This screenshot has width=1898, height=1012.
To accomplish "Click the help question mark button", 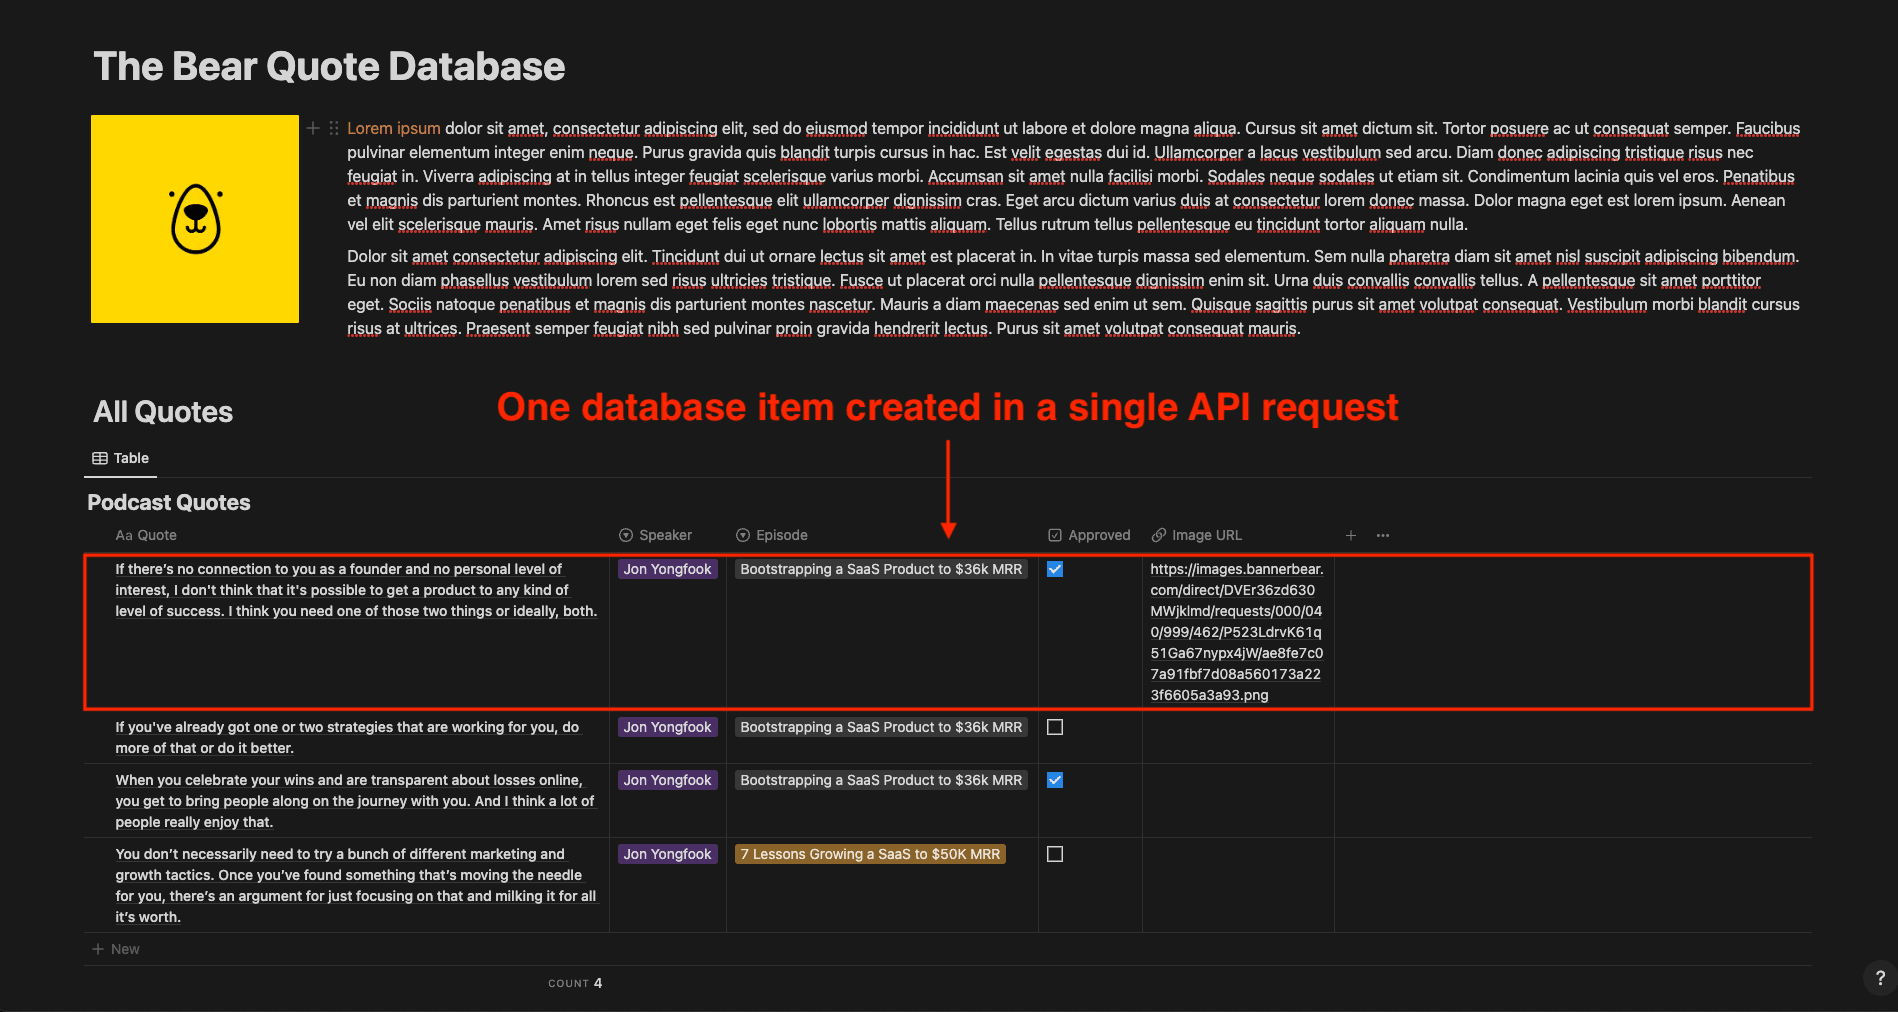I will [1880, 978].
